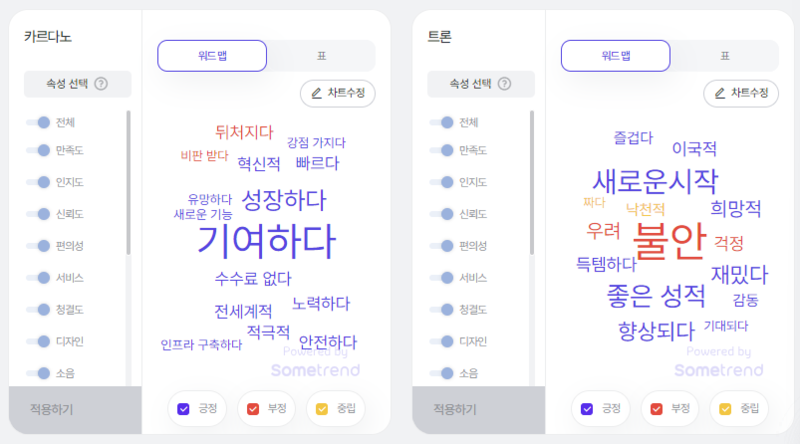This screenshot has height=444, width=800.
Task: Click the red word 불안 in word cloud
Action: [669, 241]
